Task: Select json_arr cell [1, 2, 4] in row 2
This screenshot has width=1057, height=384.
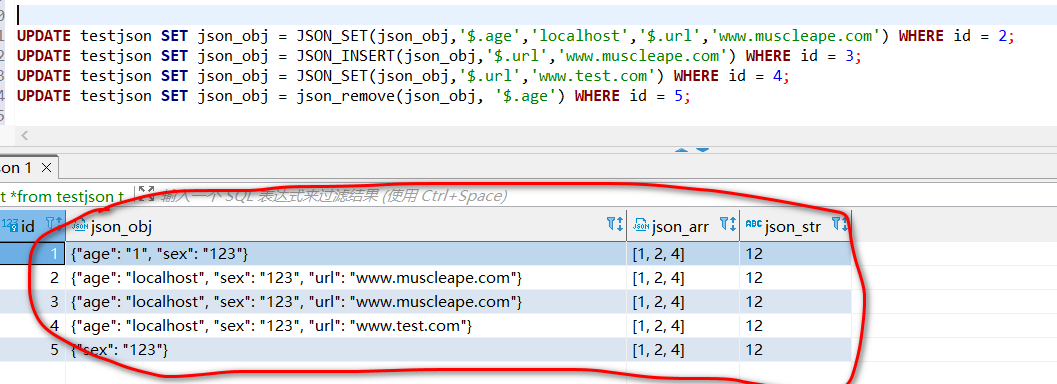Action: (684, 278)
